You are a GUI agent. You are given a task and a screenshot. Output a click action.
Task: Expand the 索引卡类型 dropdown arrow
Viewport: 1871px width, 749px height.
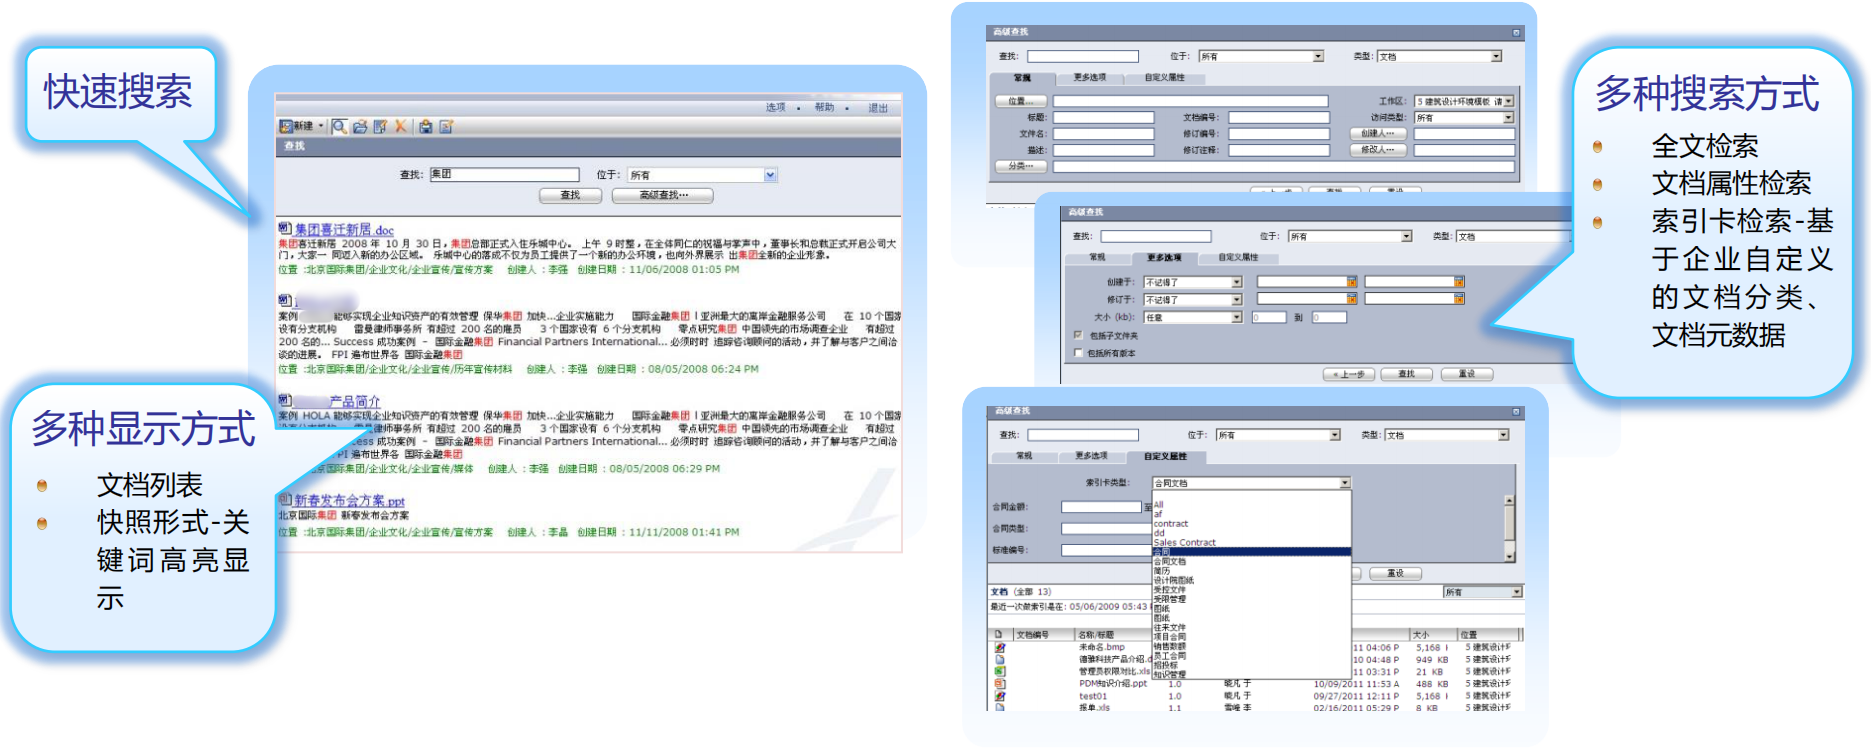coord(1345,483)
